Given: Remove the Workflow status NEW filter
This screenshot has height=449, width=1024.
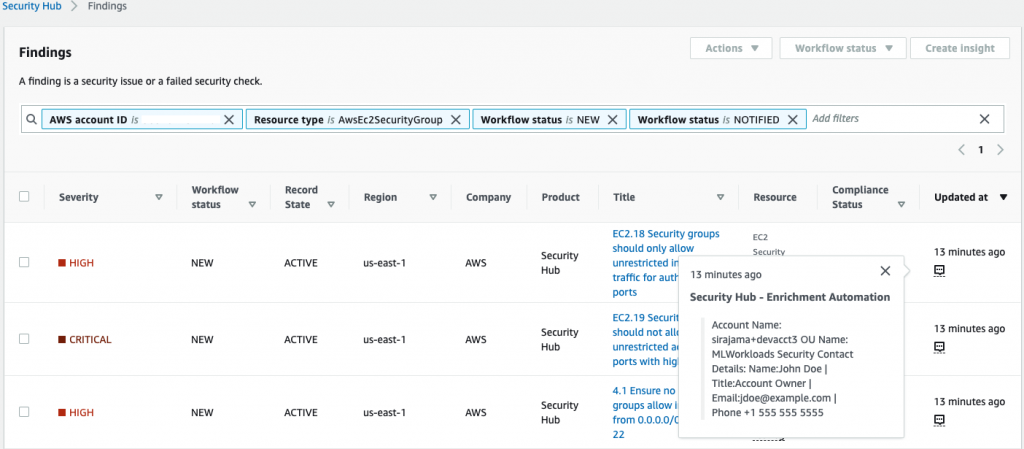Looking at the screenshot, I should point(613,119).
